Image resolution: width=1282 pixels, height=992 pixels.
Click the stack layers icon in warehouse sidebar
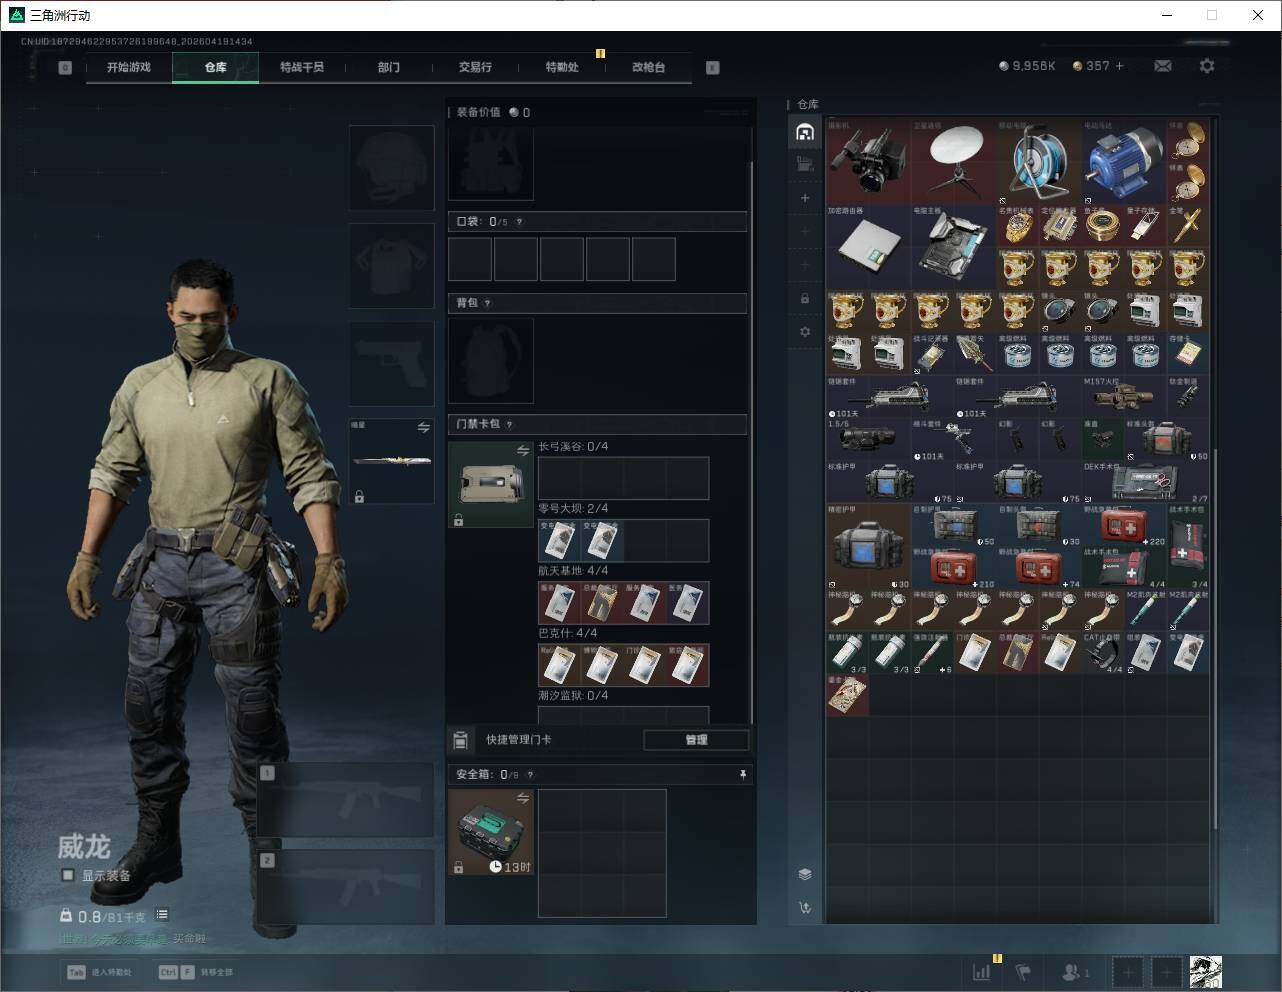[x=805, y=874]
